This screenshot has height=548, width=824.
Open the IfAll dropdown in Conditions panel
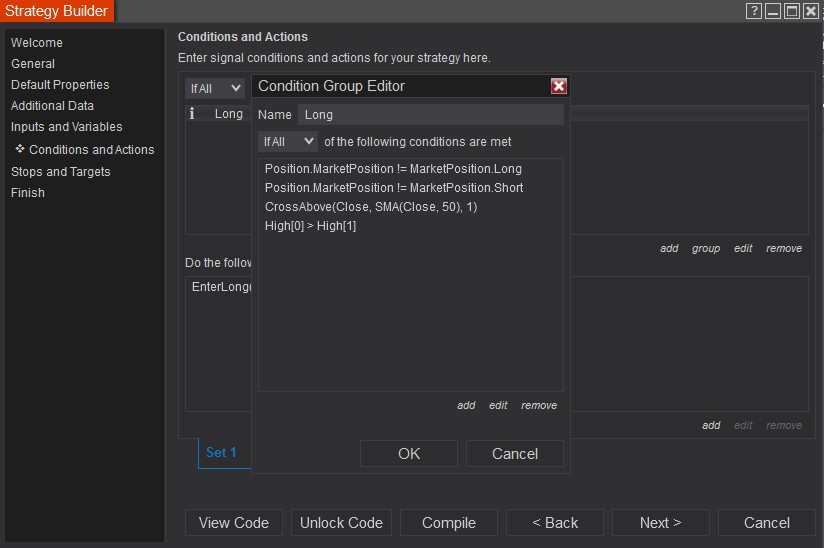point(215,88)
